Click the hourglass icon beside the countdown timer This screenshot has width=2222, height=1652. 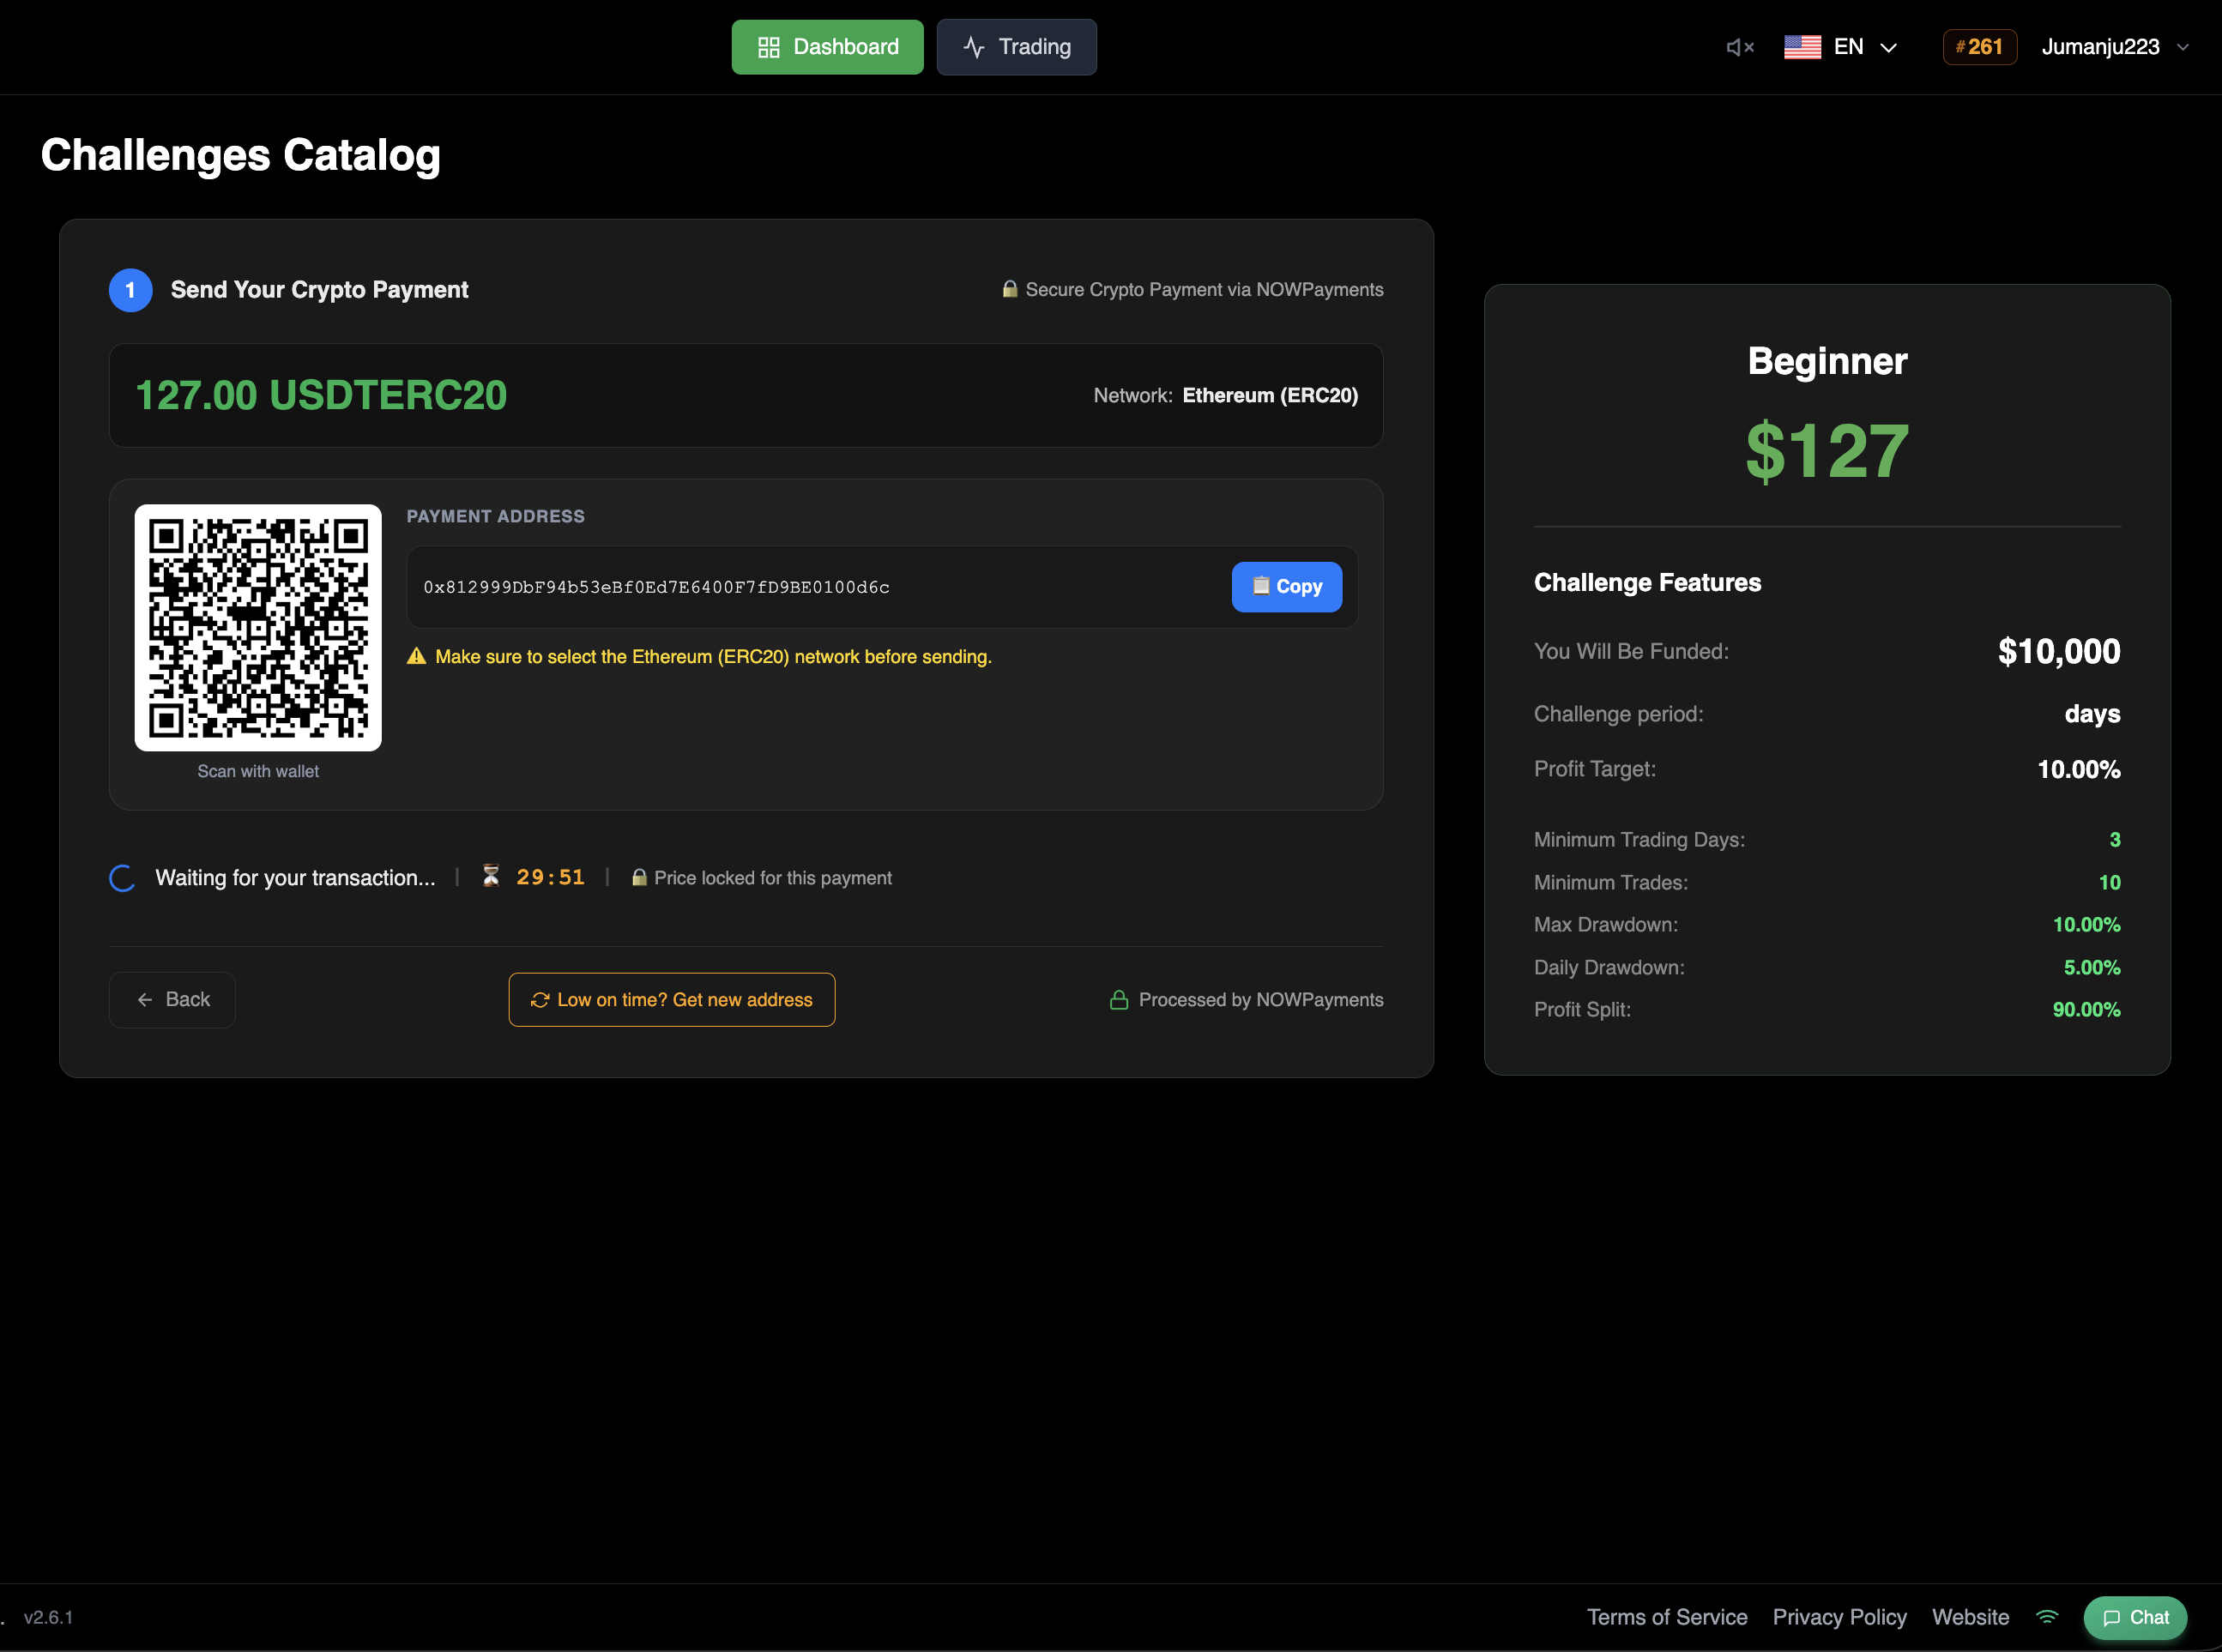point(491,877)
